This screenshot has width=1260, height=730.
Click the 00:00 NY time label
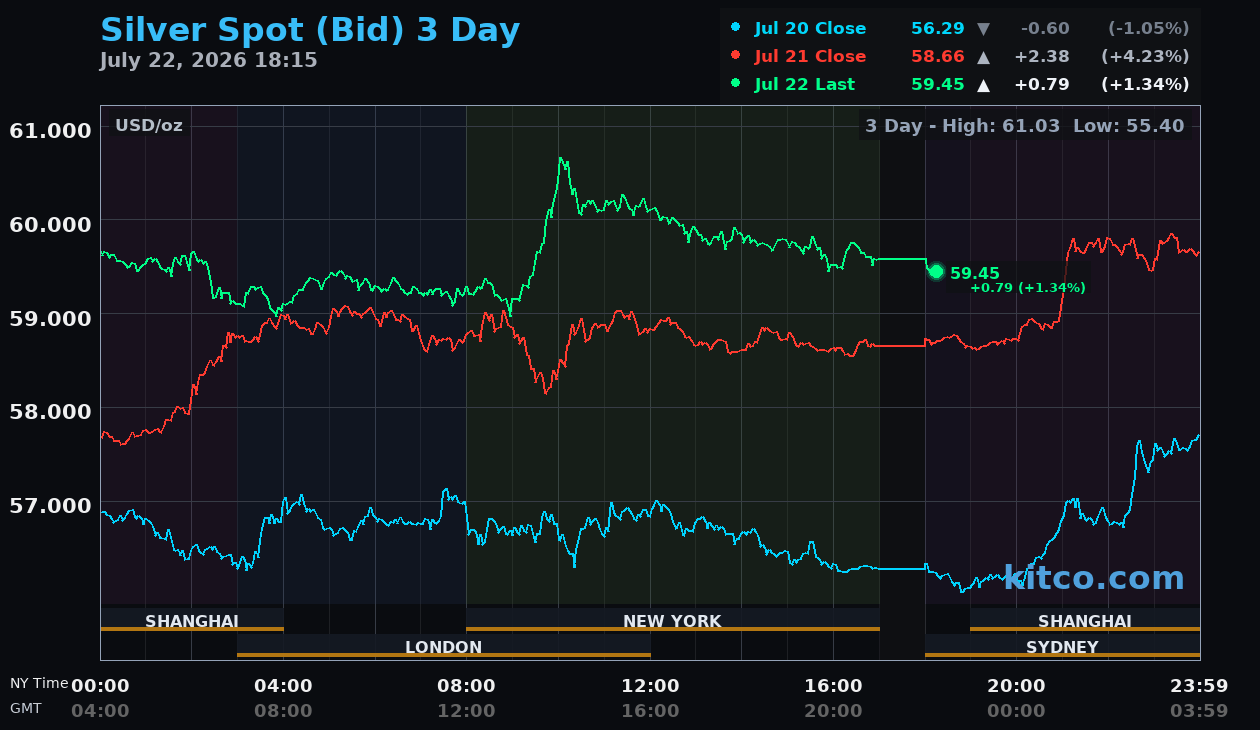click(100, 686)
